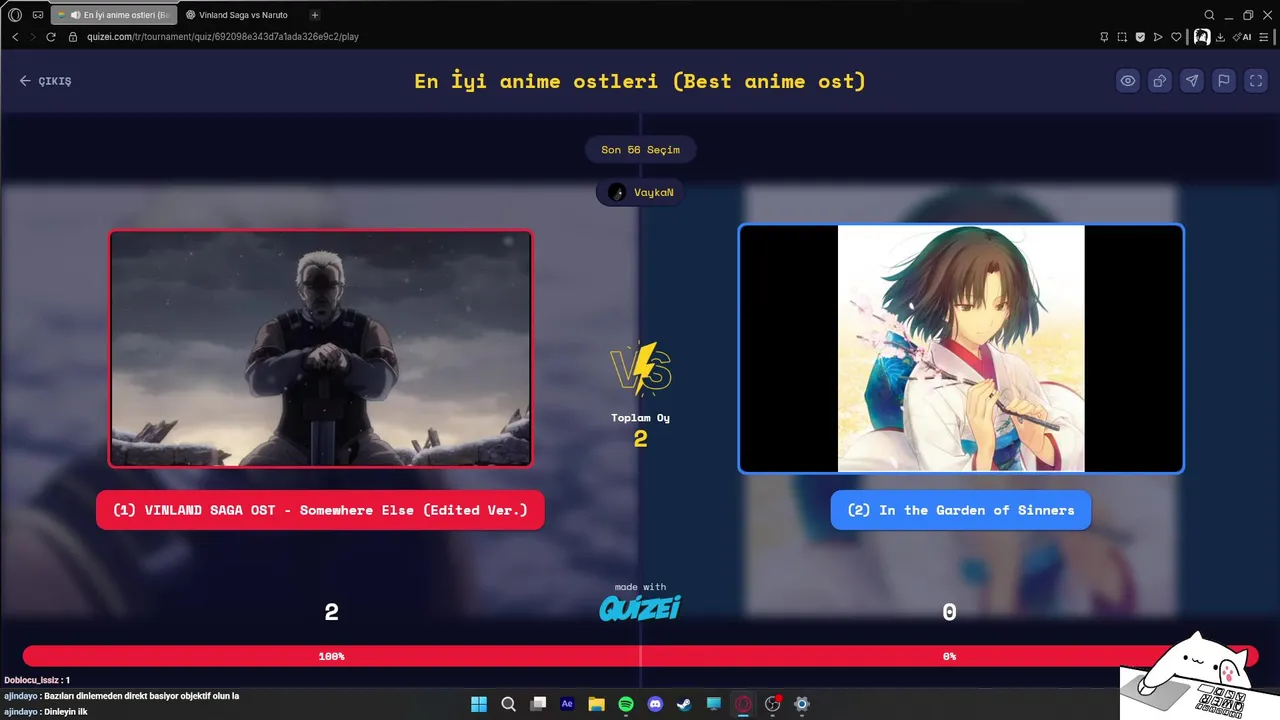Open the ad blocker shield icon
Viewport: 1280px width, 720px height.
1140,37
